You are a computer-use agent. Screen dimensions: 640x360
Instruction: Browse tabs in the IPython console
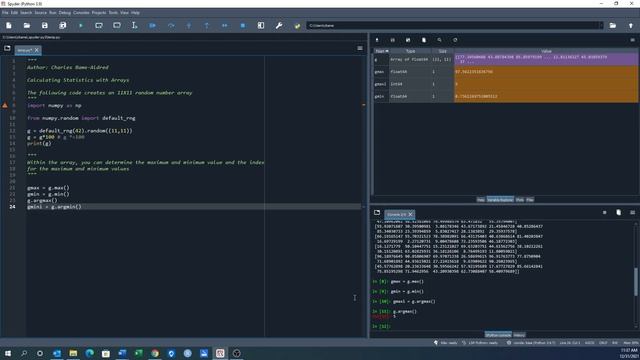point(377,213)
